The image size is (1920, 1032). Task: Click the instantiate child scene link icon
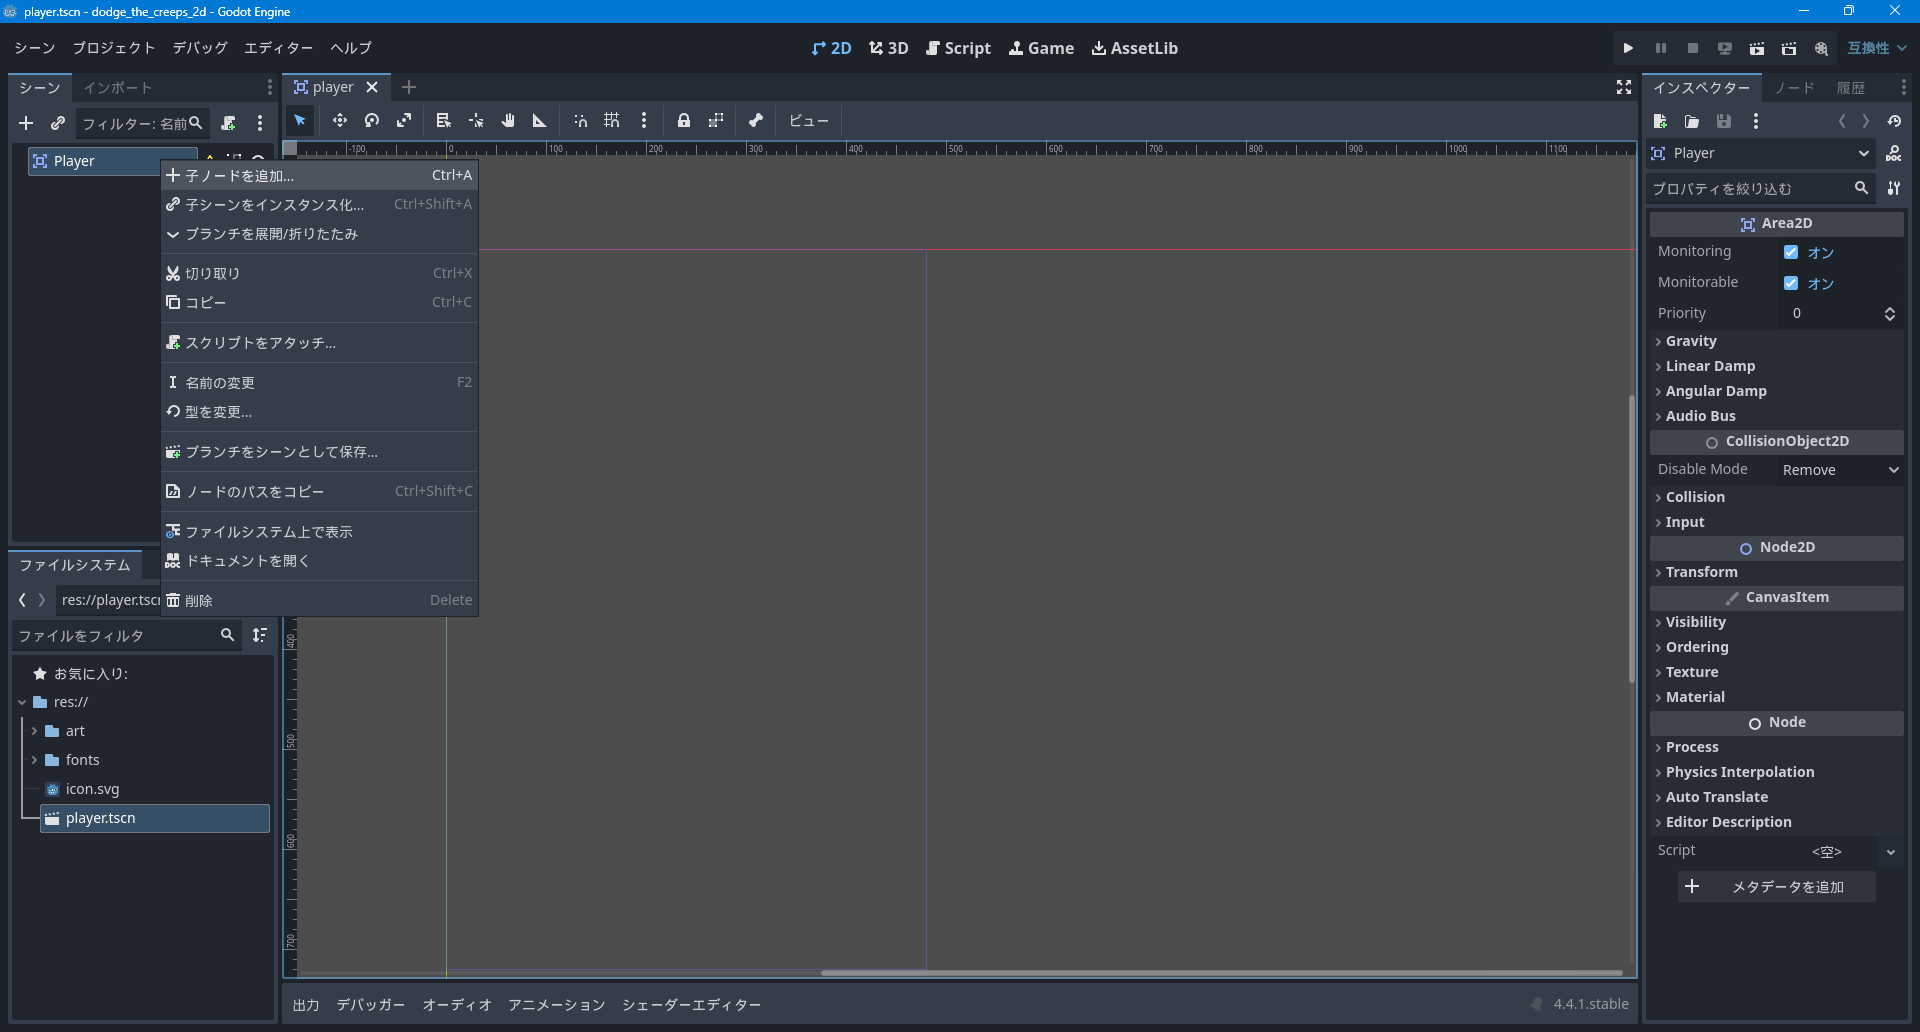[x=58, y=123]
